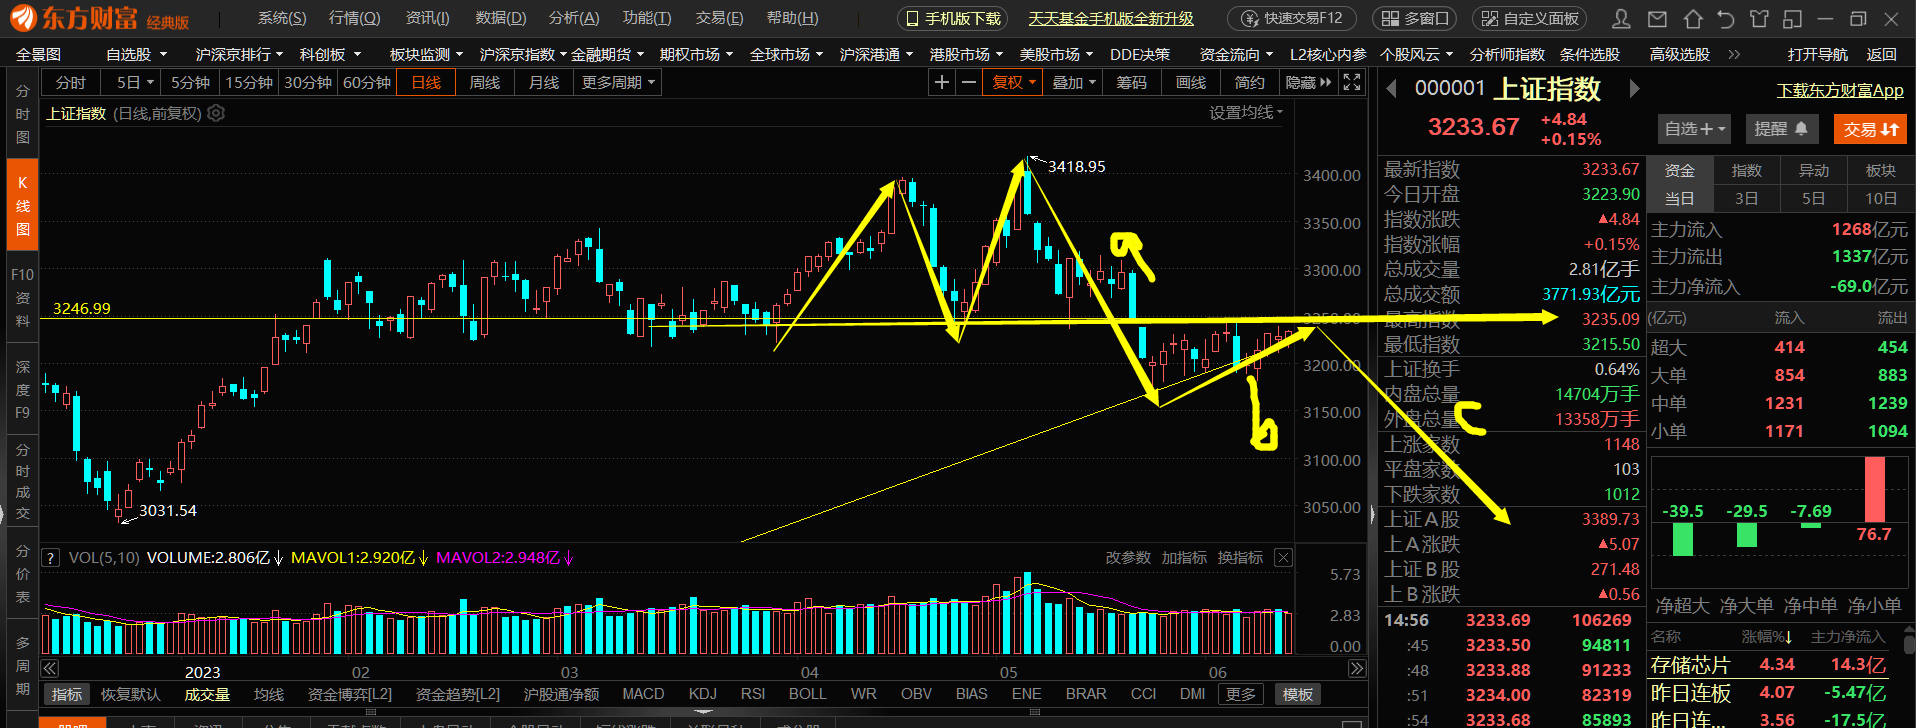
Task: Zoom in chart with plus icon
Action: pos(942,82)
